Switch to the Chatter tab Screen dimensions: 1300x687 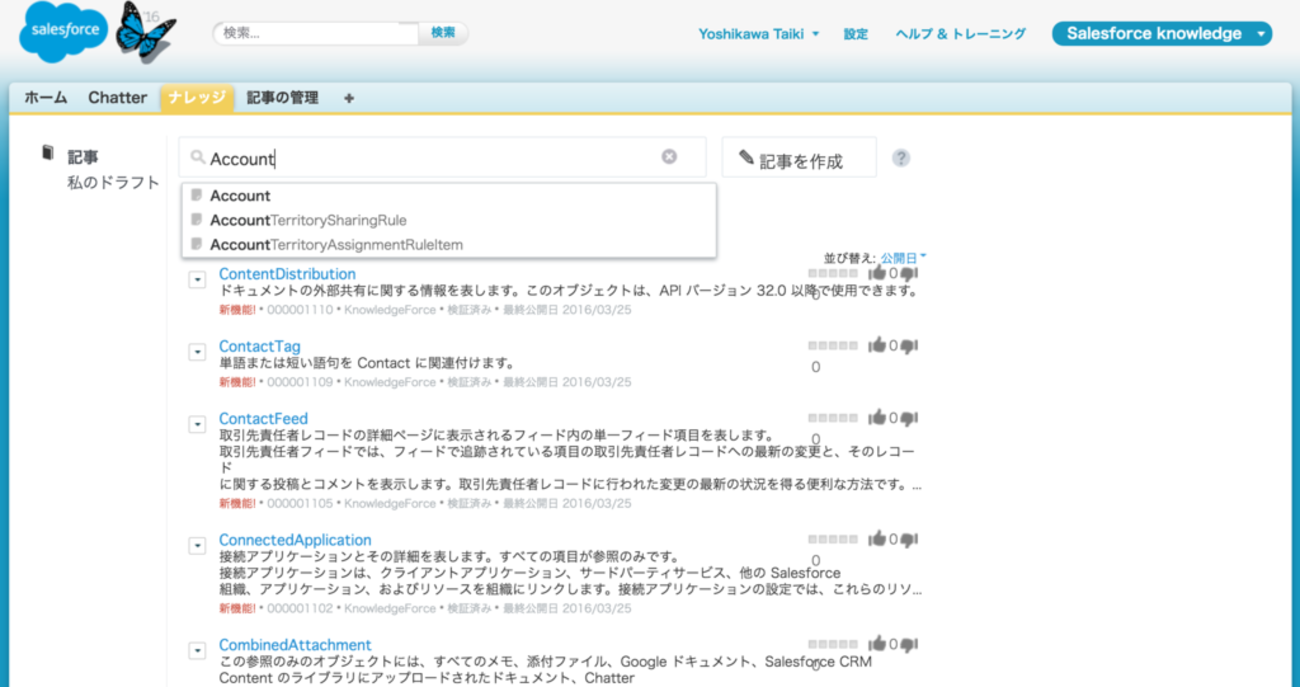click(117, 98)
